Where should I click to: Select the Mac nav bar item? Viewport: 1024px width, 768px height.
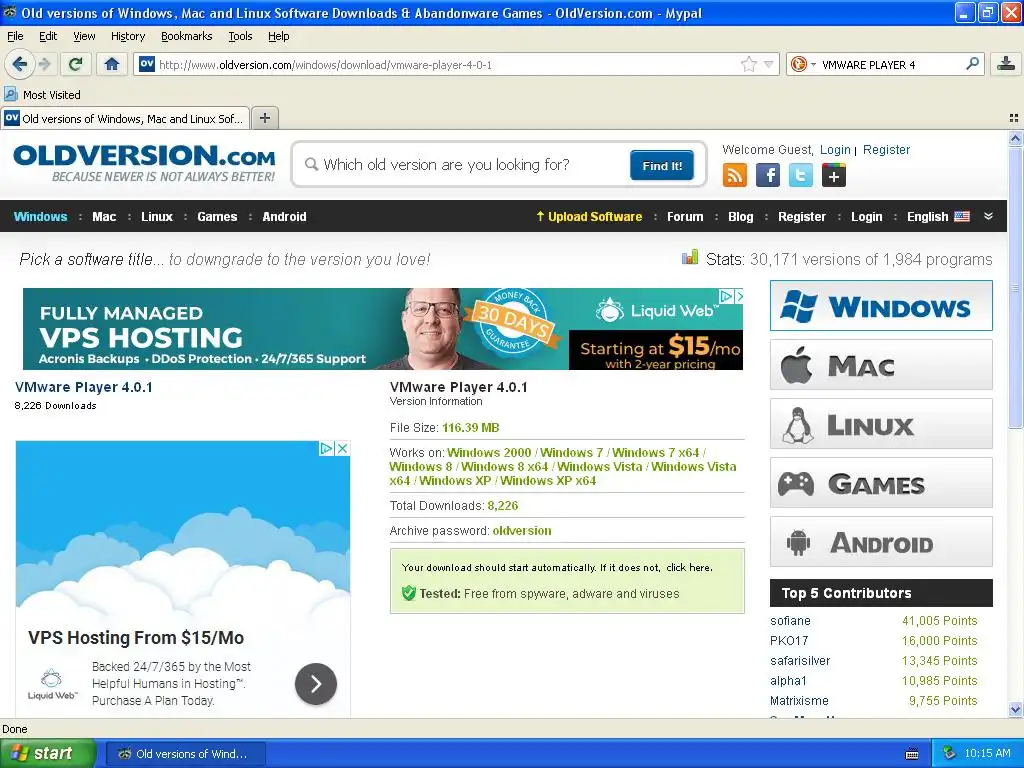tap(104, 217)
